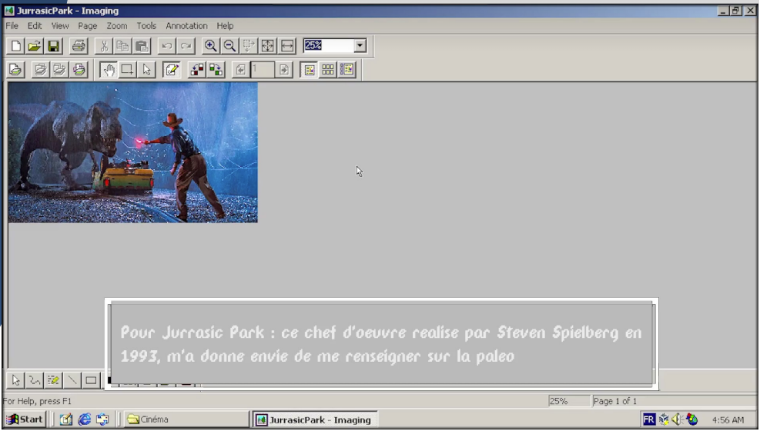The image size is (759, 431).
Task: Rotate the image right
Action: [216, 70]
